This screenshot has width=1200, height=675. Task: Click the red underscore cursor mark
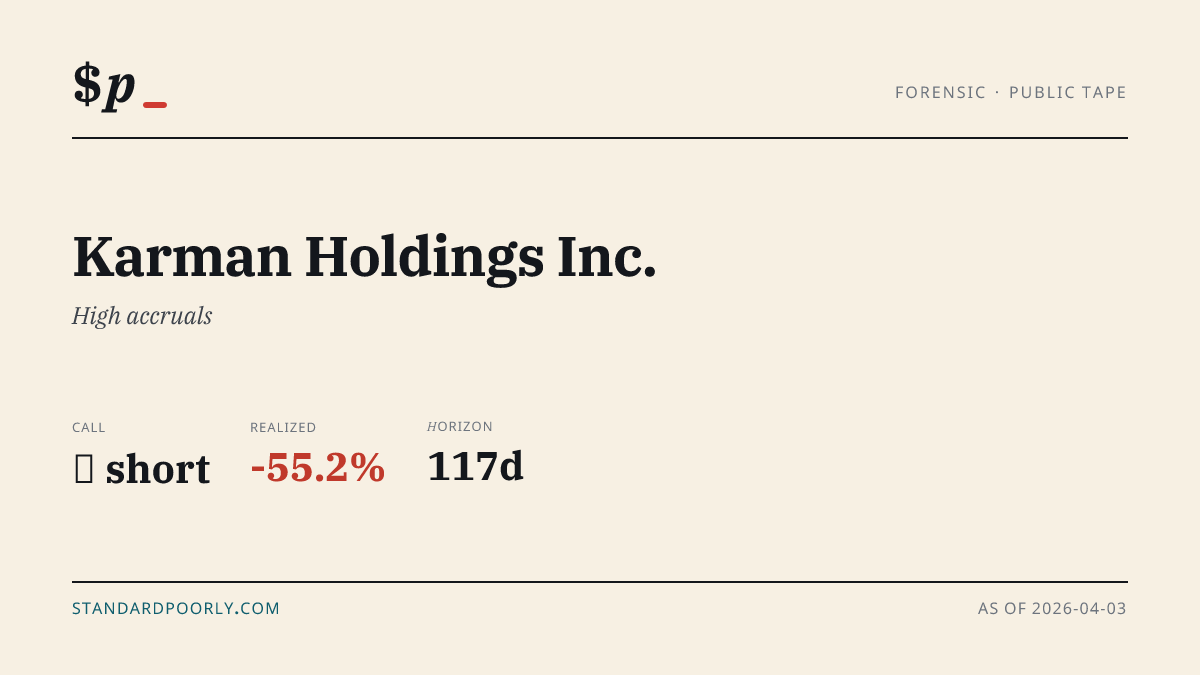(155, 105)
